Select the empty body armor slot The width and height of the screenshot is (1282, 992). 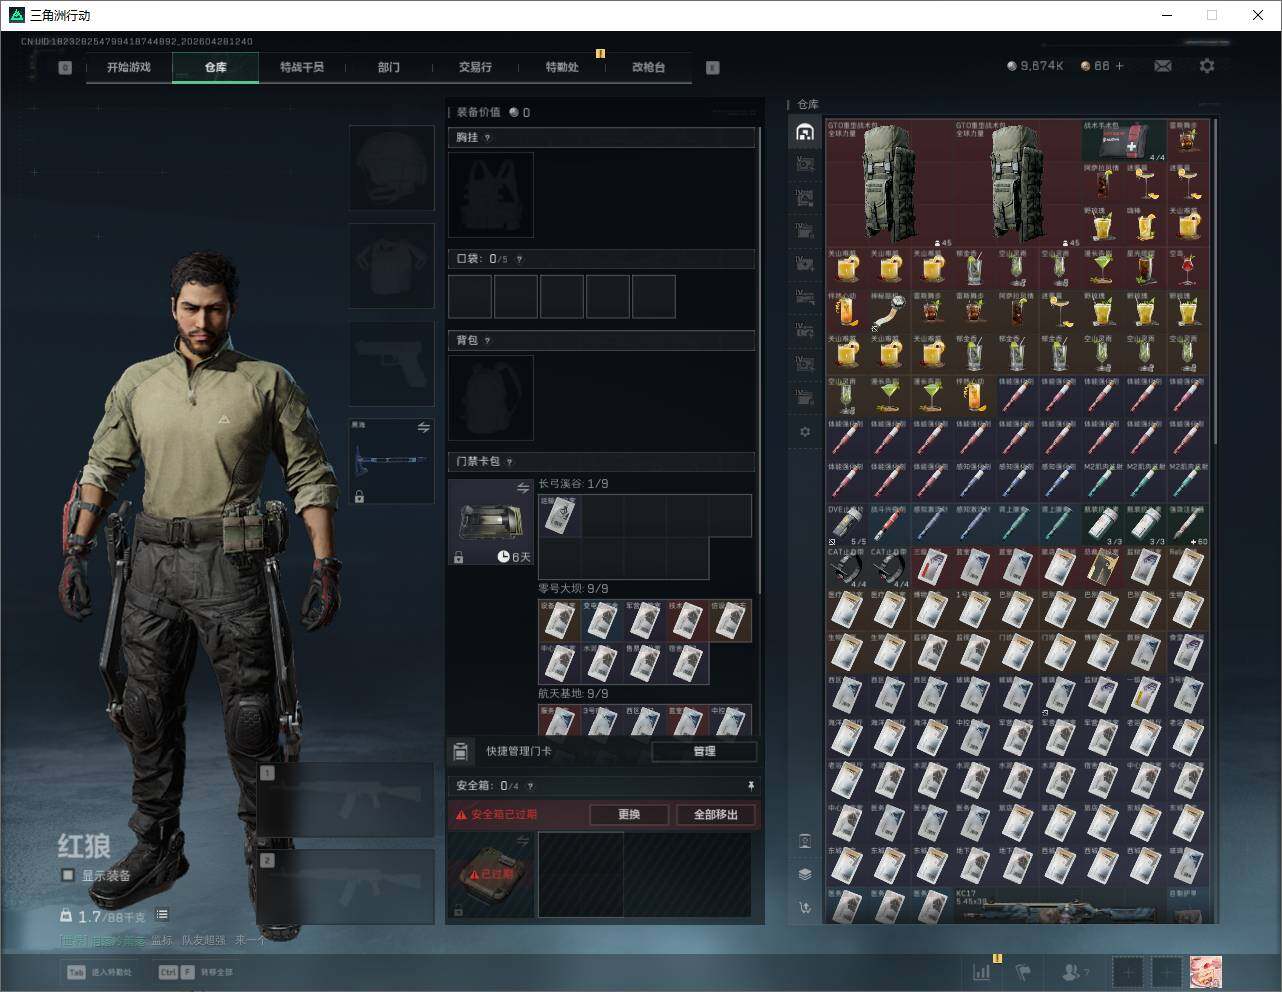coord(391,266)
